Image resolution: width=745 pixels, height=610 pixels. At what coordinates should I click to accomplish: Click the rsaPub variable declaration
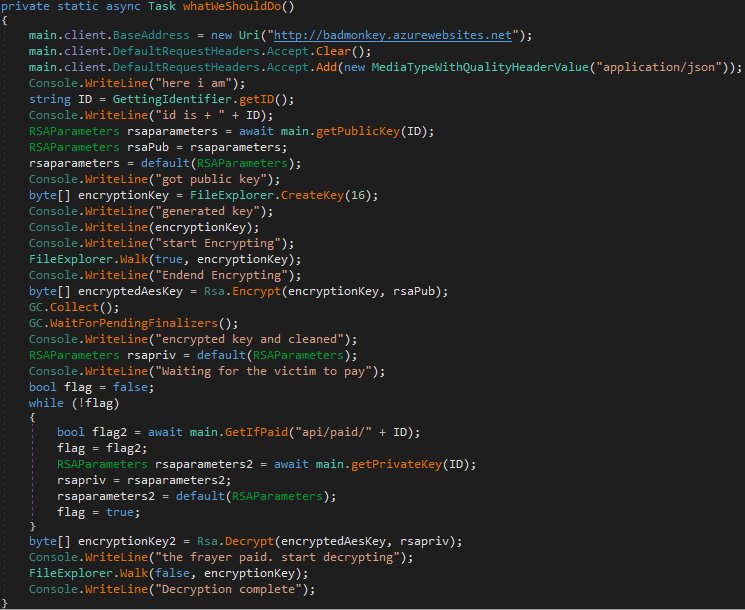tap(158, 147)
